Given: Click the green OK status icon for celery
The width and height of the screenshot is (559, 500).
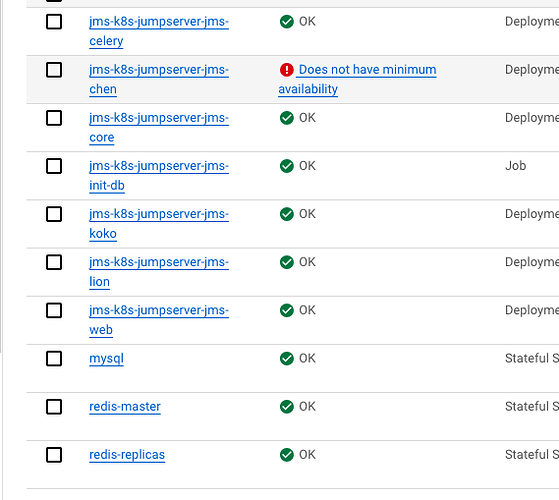Looking at the screenshot, I should point(287,22).
